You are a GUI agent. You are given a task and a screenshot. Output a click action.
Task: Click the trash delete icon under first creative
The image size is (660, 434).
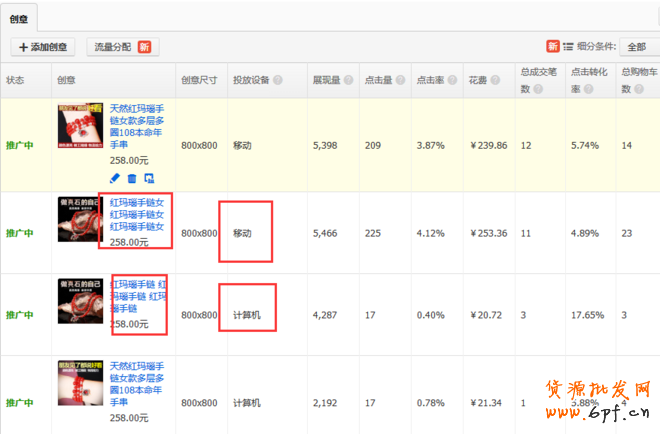click(131, 179)
